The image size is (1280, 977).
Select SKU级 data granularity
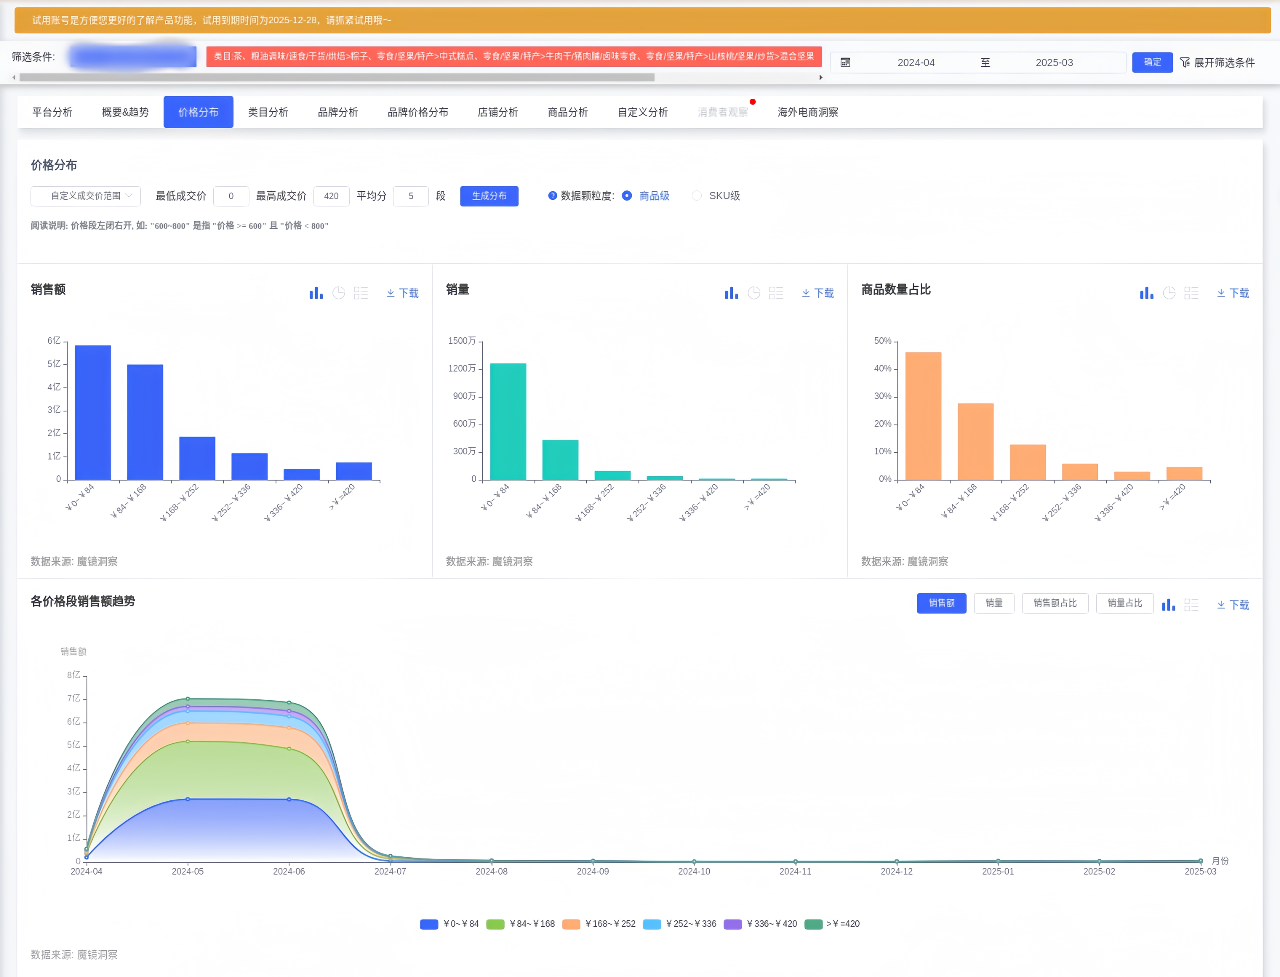pos(716,196)
